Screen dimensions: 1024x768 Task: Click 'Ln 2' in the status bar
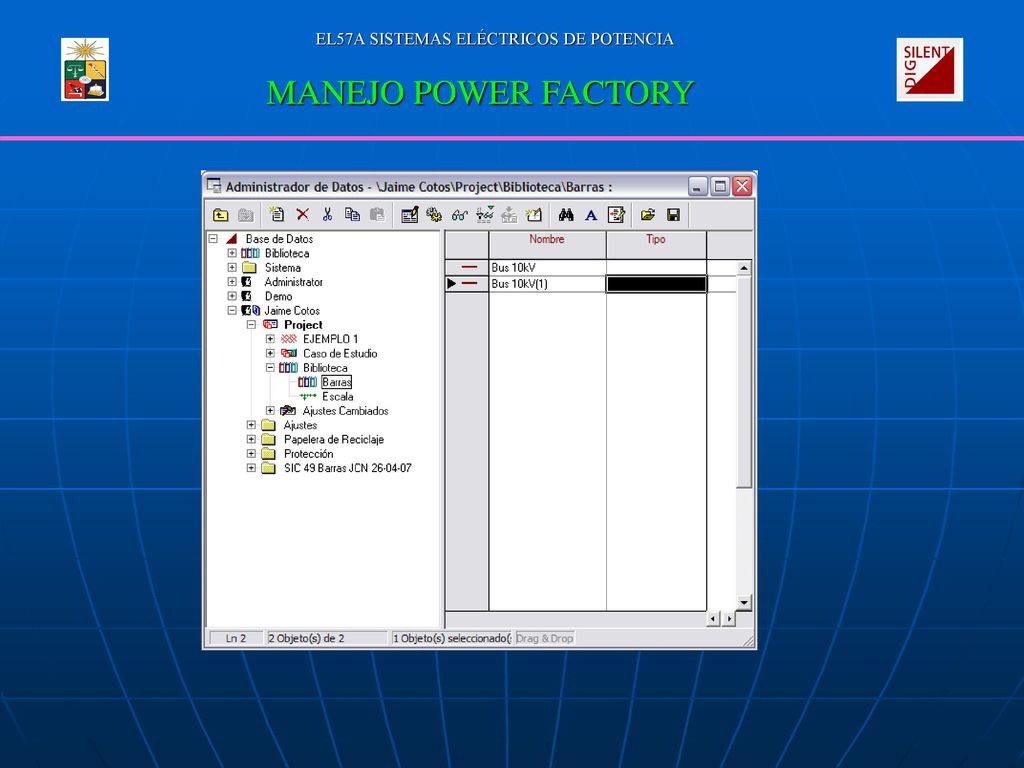(x=236, y=638)
